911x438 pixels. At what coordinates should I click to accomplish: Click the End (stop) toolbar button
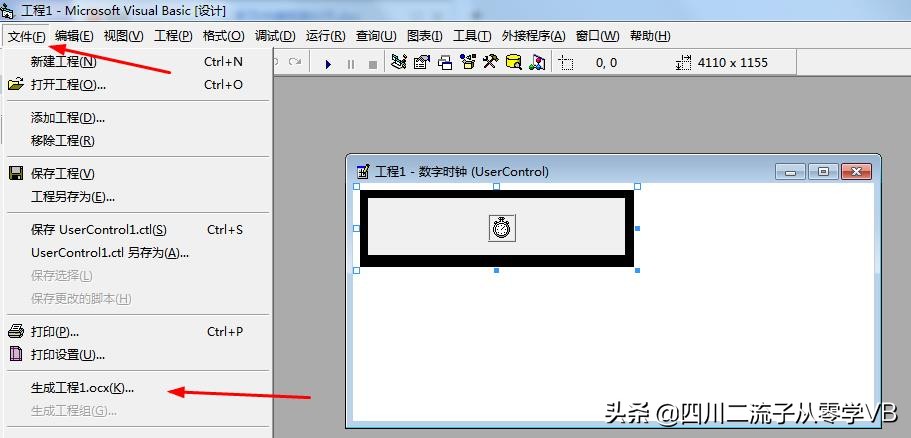373,64
